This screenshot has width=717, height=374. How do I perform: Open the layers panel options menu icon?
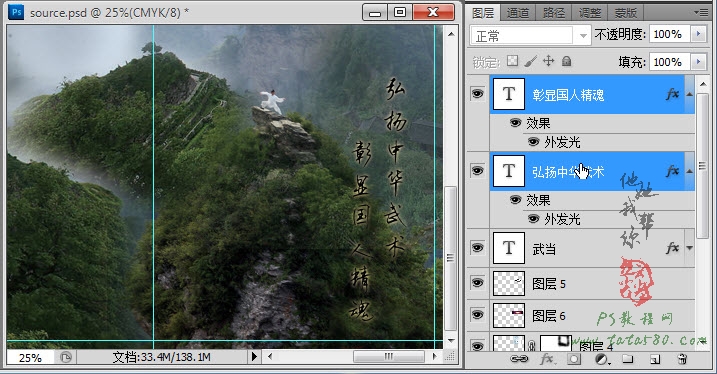tap(701, 12)
